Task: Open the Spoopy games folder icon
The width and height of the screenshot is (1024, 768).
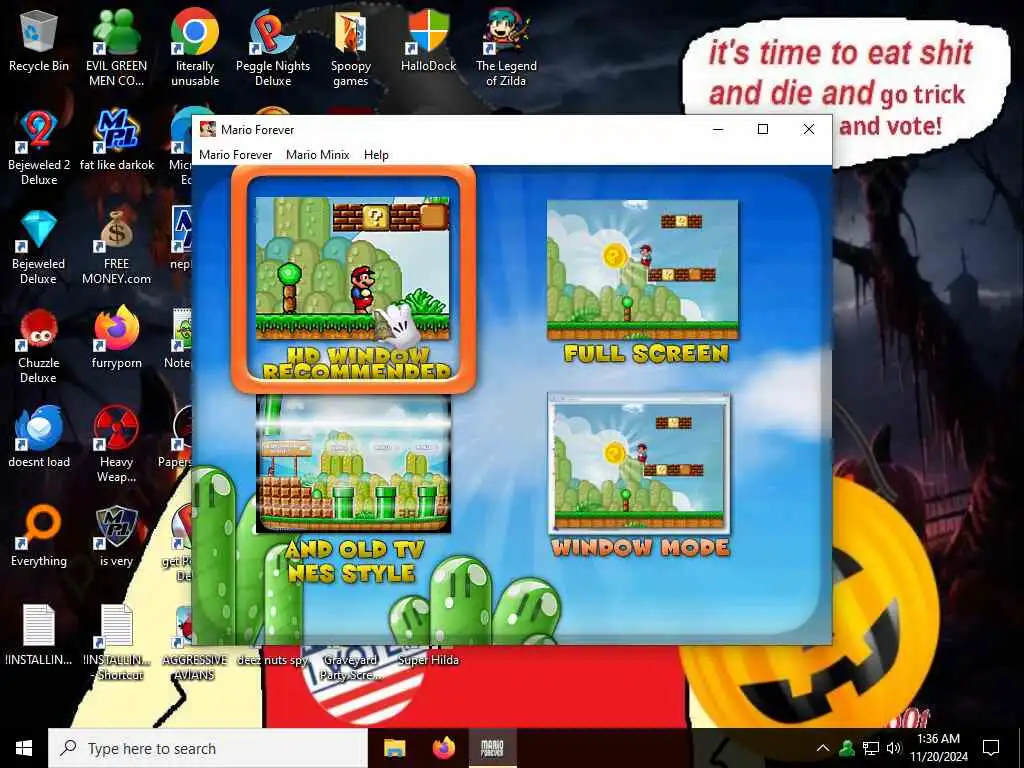Action: click(x=351, y=49)
